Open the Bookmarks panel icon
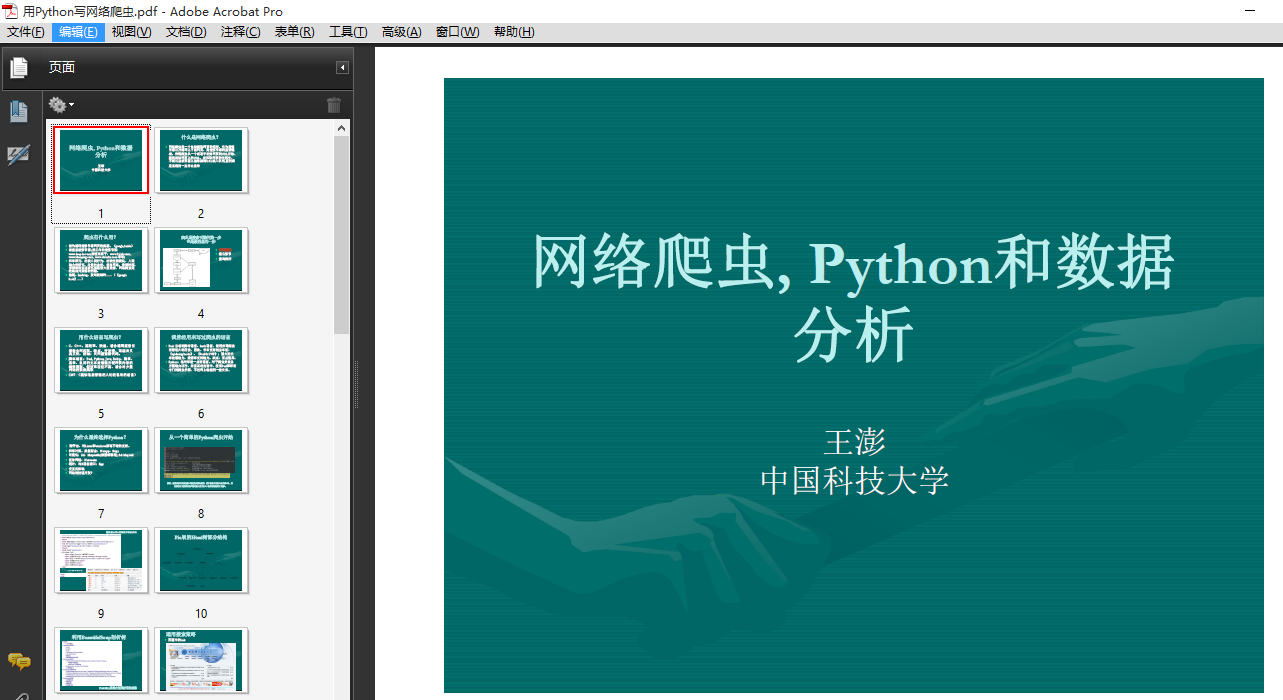1283x700 pixels. pyautogui.click(x=19, y=111)
